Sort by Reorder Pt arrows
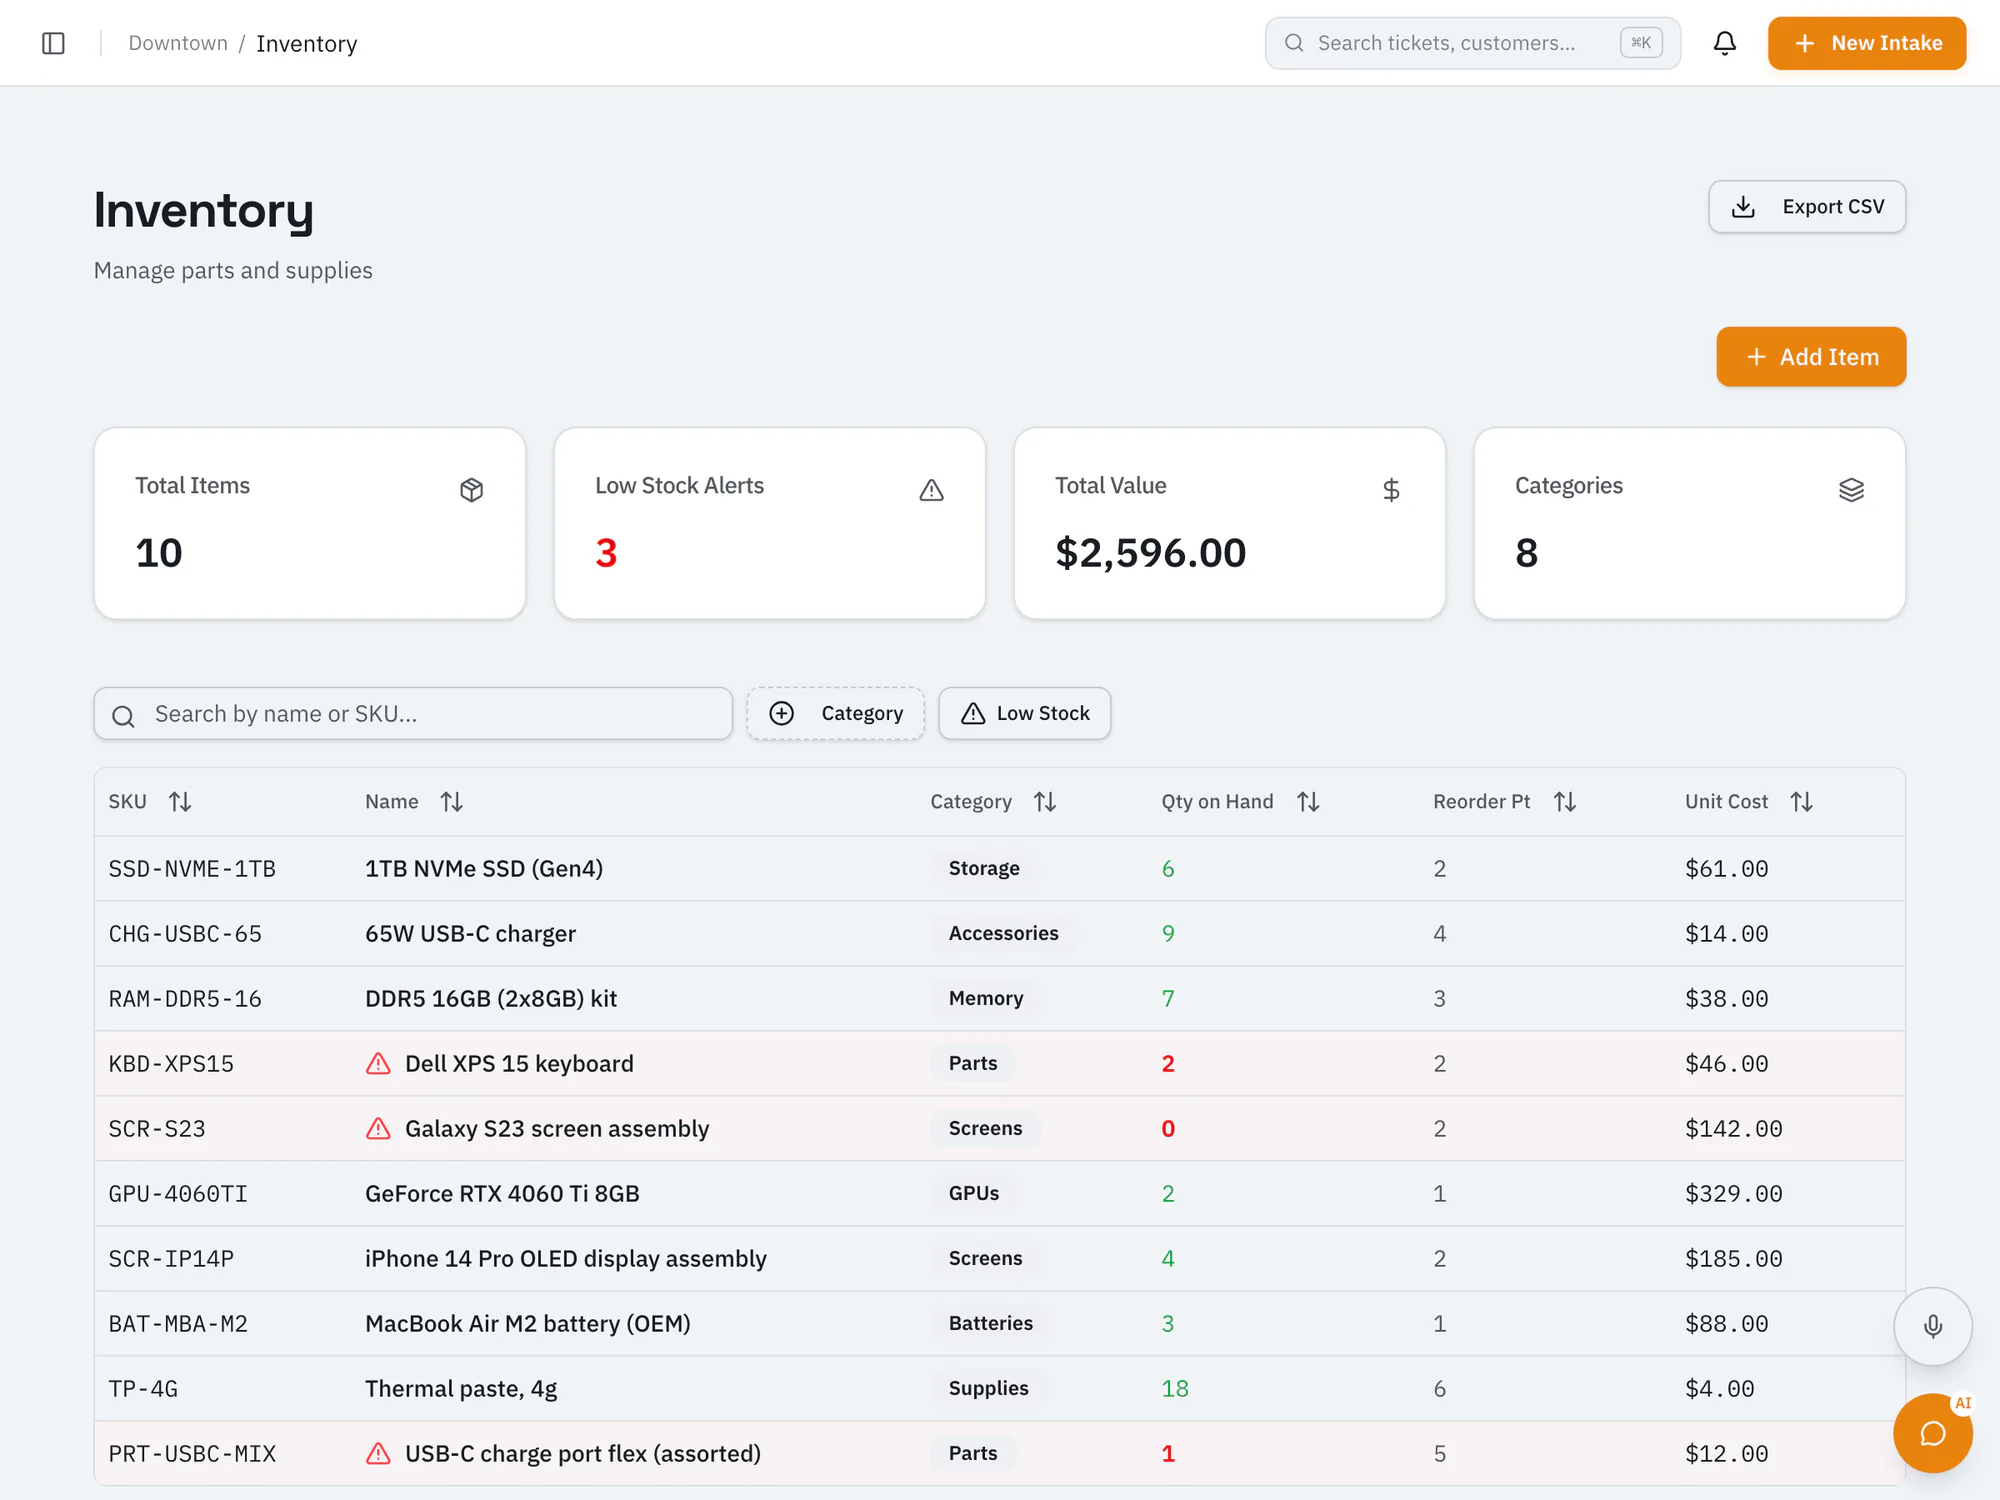 [x=1565, y=801]
